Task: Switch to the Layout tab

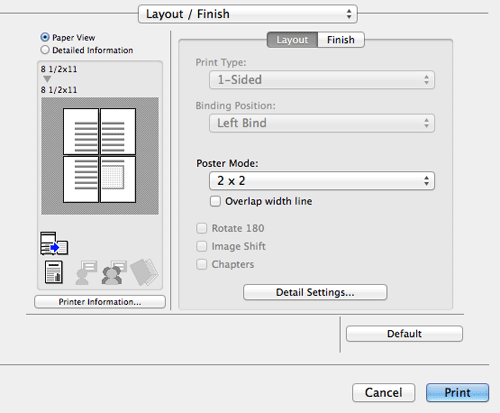Action: tap(292, 40)
